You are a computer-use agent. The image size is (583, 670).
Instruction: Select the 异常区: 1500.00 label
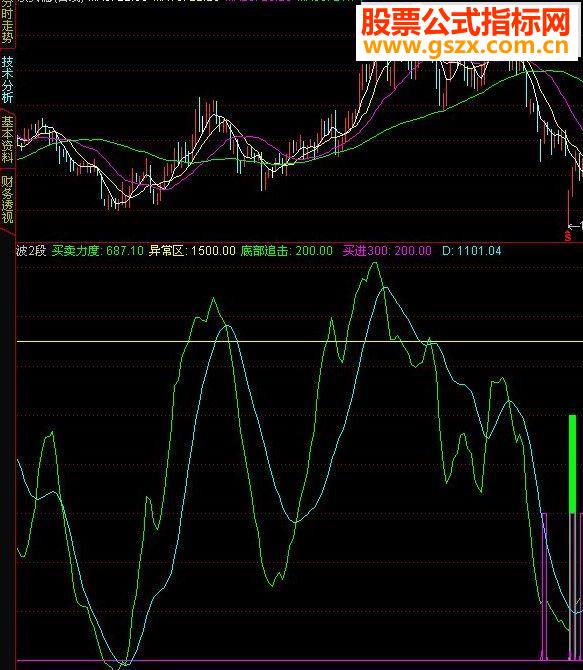[x=192, y=250]
